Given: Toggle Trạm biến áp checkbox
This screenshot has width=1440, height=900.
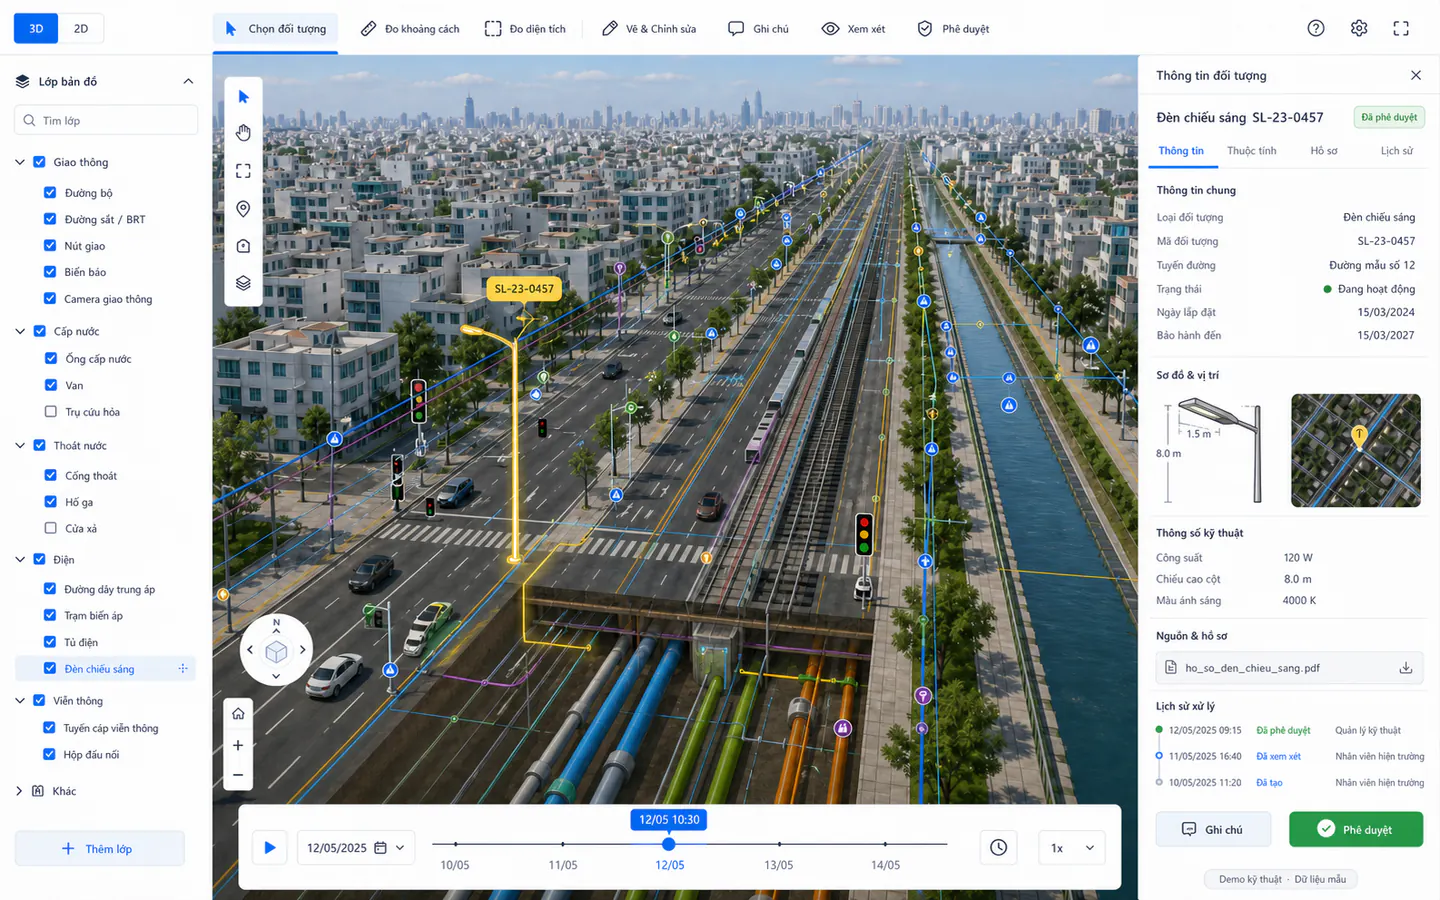Looking at the screenshot, I should pyautogui.click(x=50, y=615).
